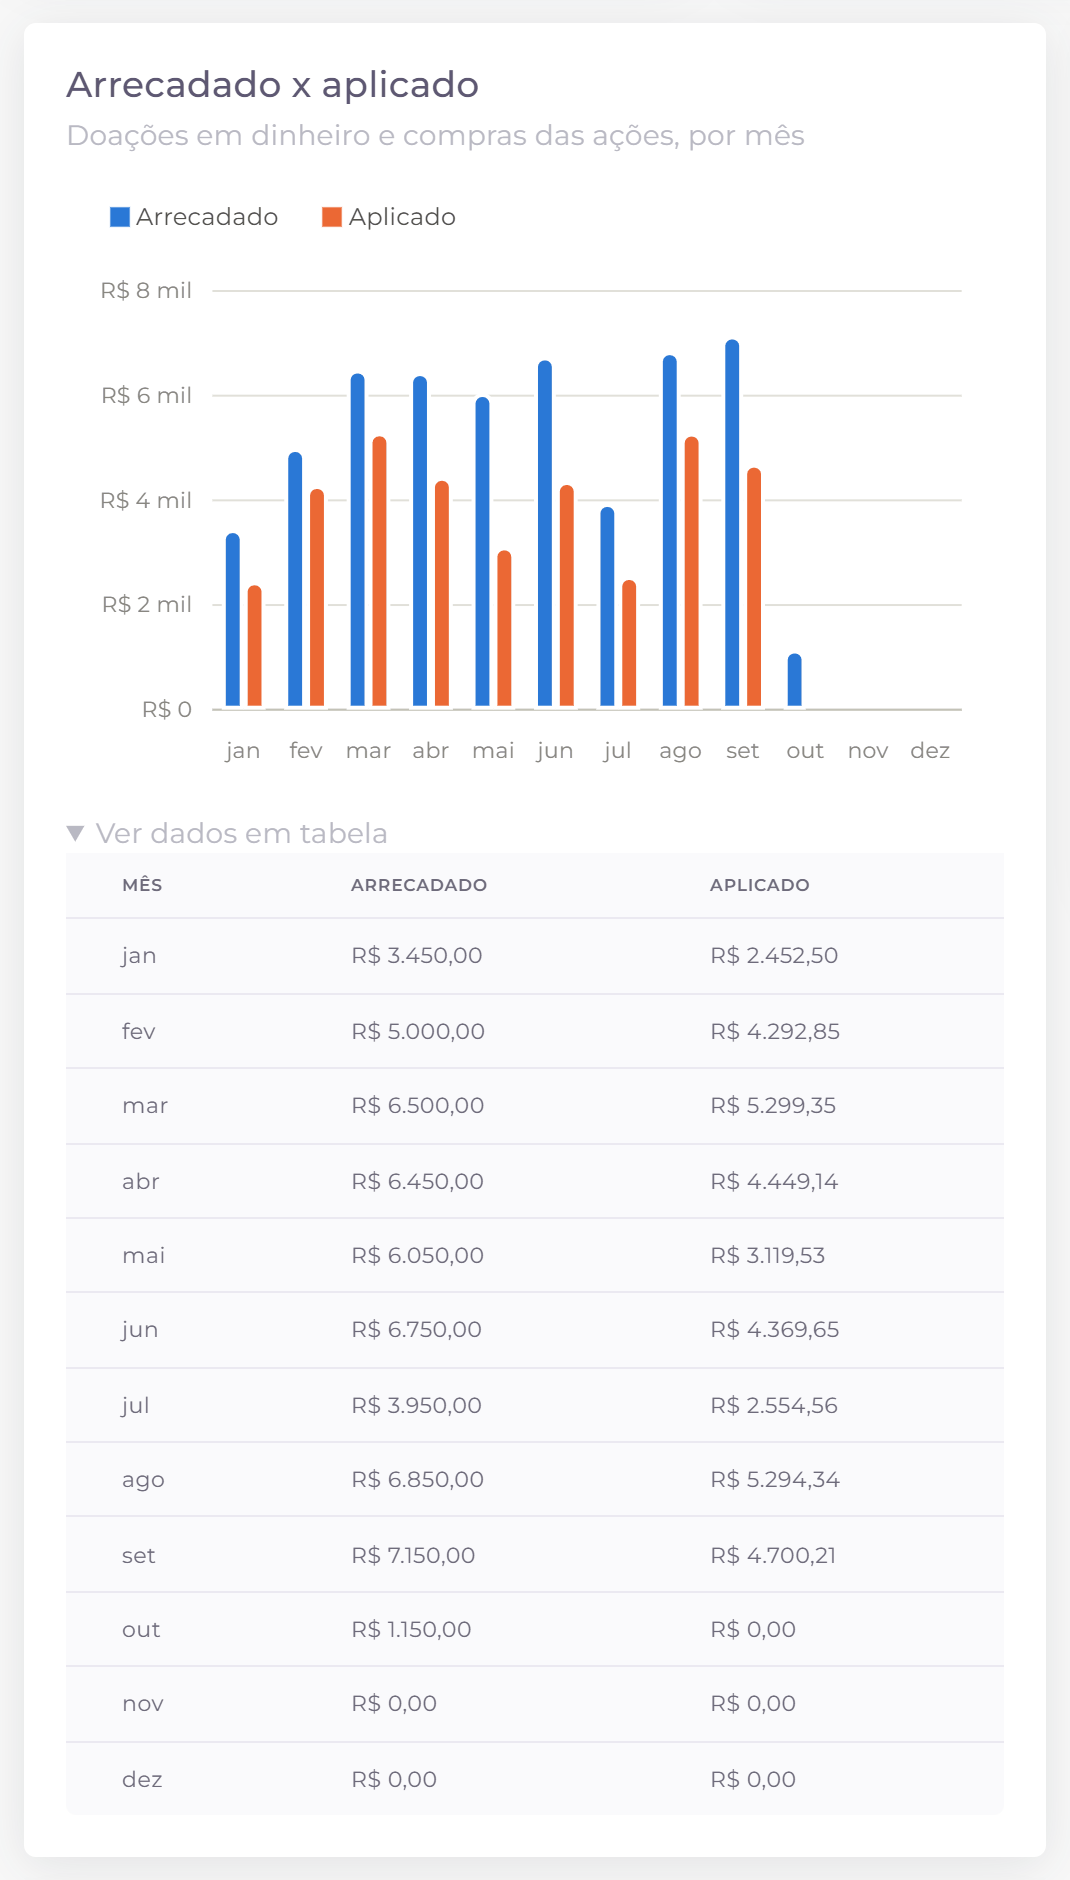This screenshot has height=1880, width=1070.
Task: Click the 'Arrecadado x aplicado' heading
Action: 273,85
